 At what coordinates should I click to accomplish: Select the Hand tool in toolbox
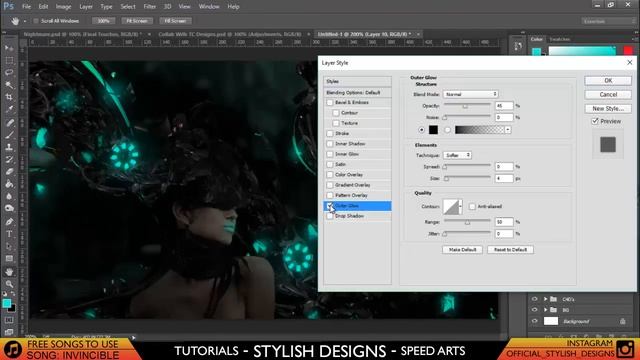pyautogui.click(x=9, y=272)
